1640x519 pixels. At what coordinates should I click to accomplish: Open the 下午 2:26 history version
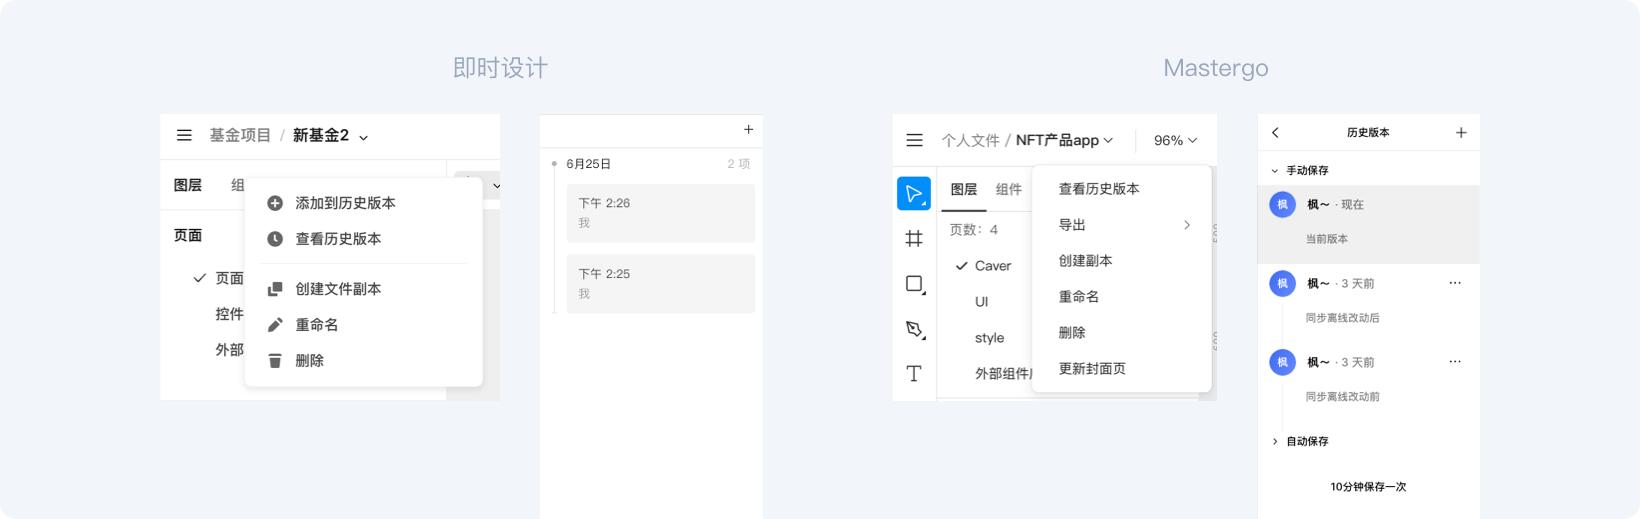pyautogui.click(x=660, y=213)
